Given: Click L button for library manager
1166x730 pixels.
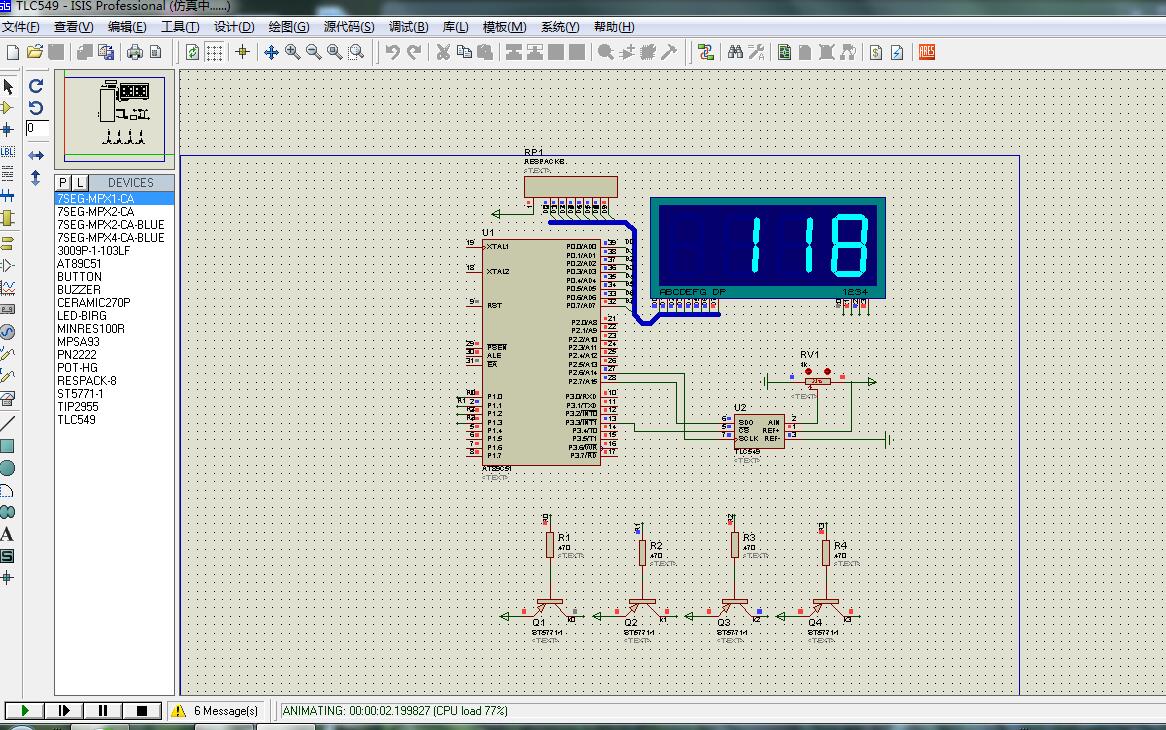Looking at the screenshot, I should 80,183.
